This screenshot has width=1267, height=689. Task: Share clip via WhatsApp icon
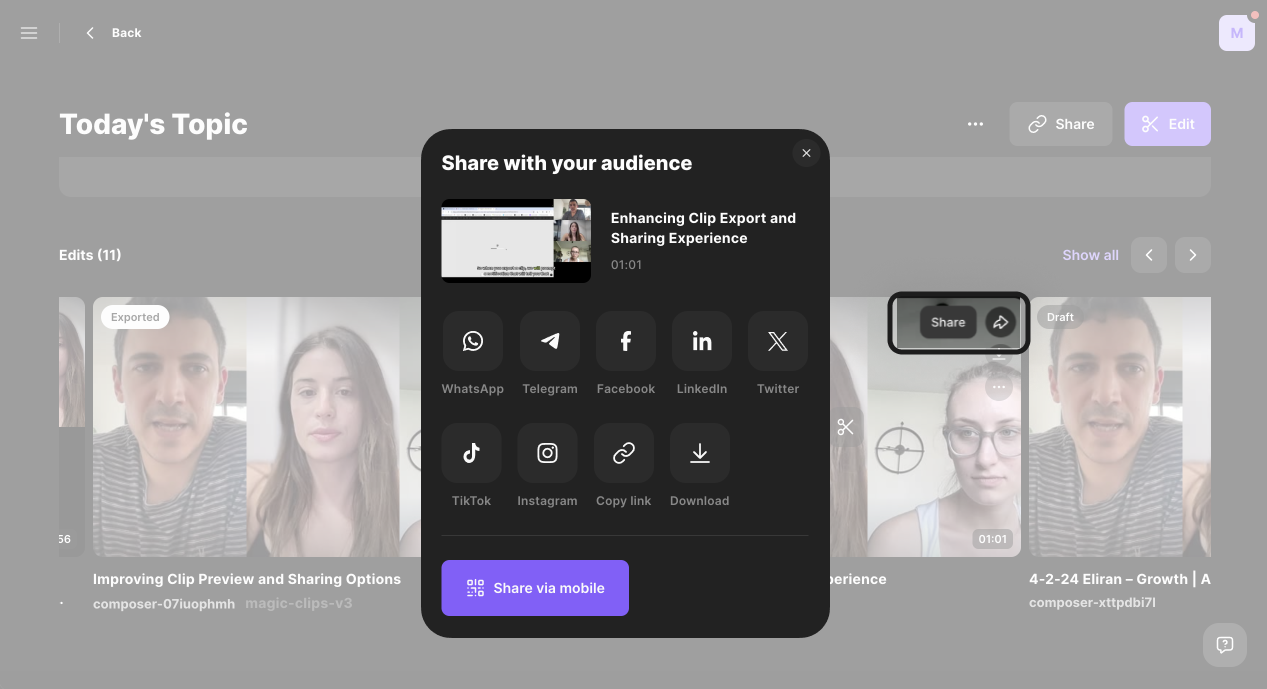click(x=472, y=341)
